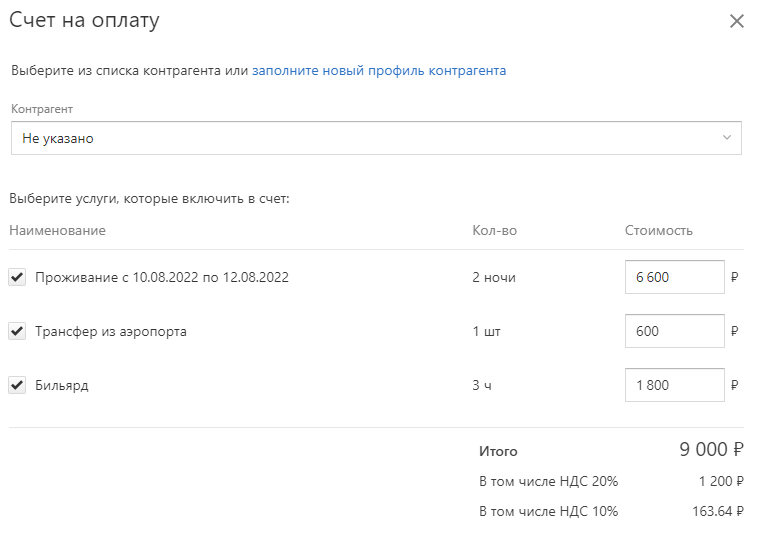The image size is (758, 540).
Task: Click the Трансфер из аэропорта label
Action: [x=111, y=332]
